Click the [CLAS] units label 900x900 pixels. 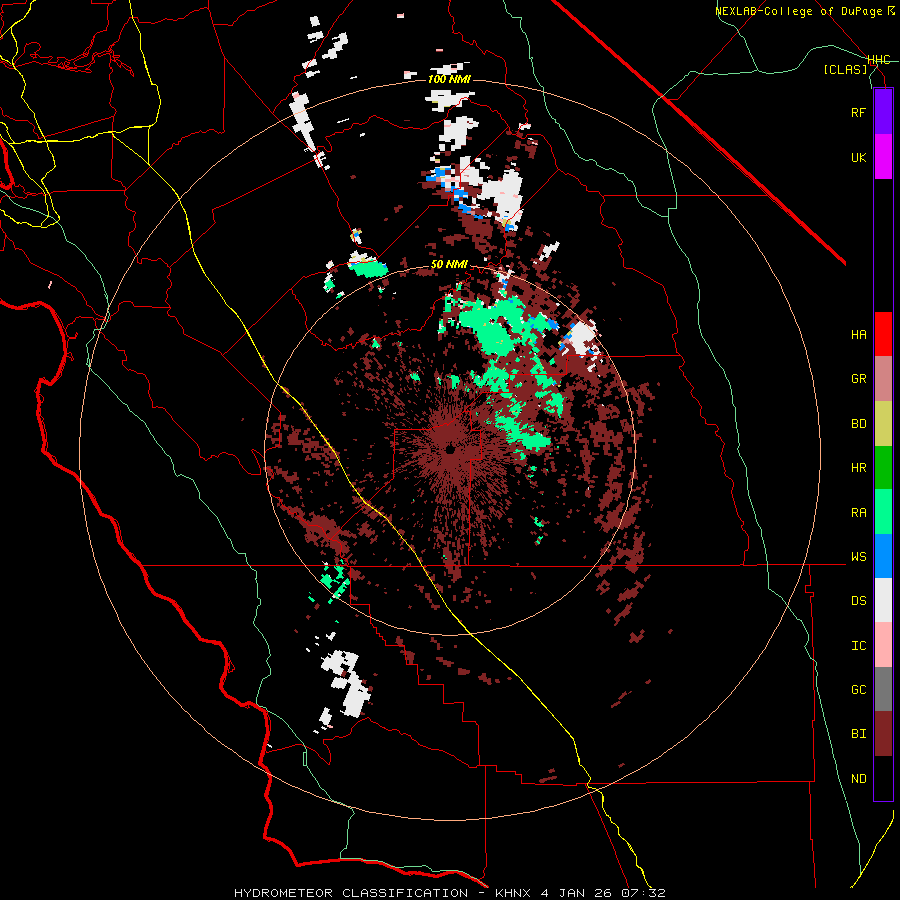[x=845, y=70]
